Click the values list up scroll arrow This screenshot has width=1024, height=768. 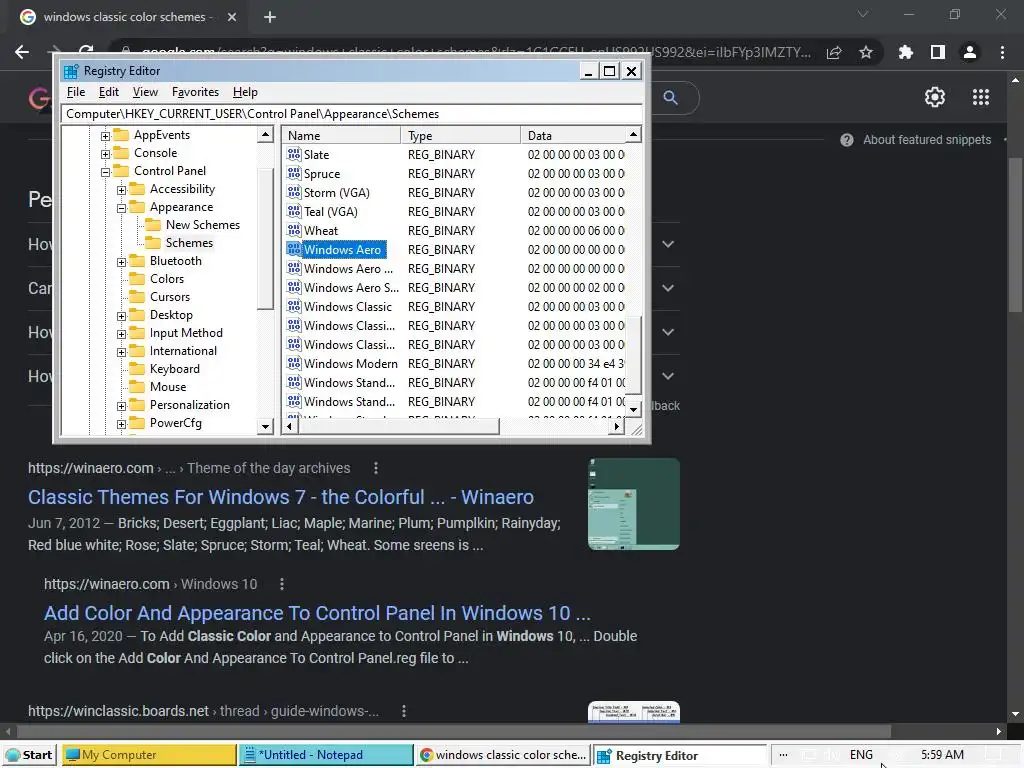pos(633,135)
